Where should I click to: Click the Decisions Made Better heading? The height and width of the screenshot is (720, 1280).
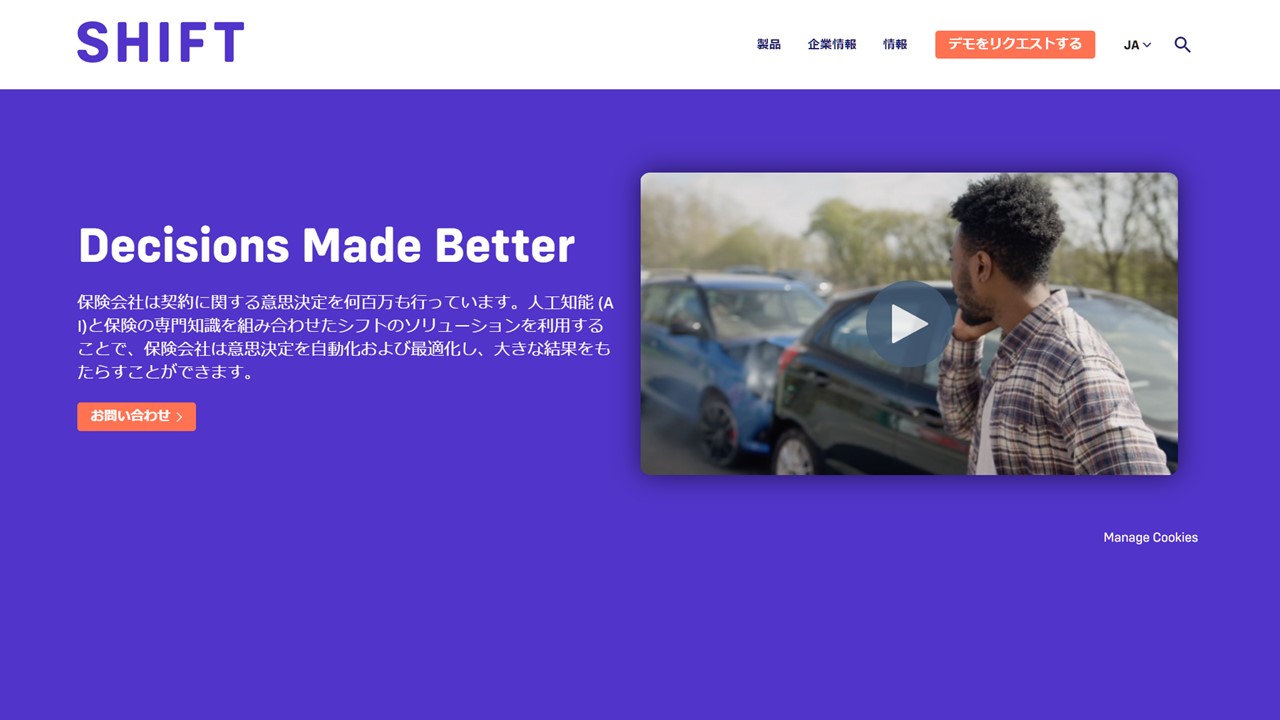[x=326, y=245]
